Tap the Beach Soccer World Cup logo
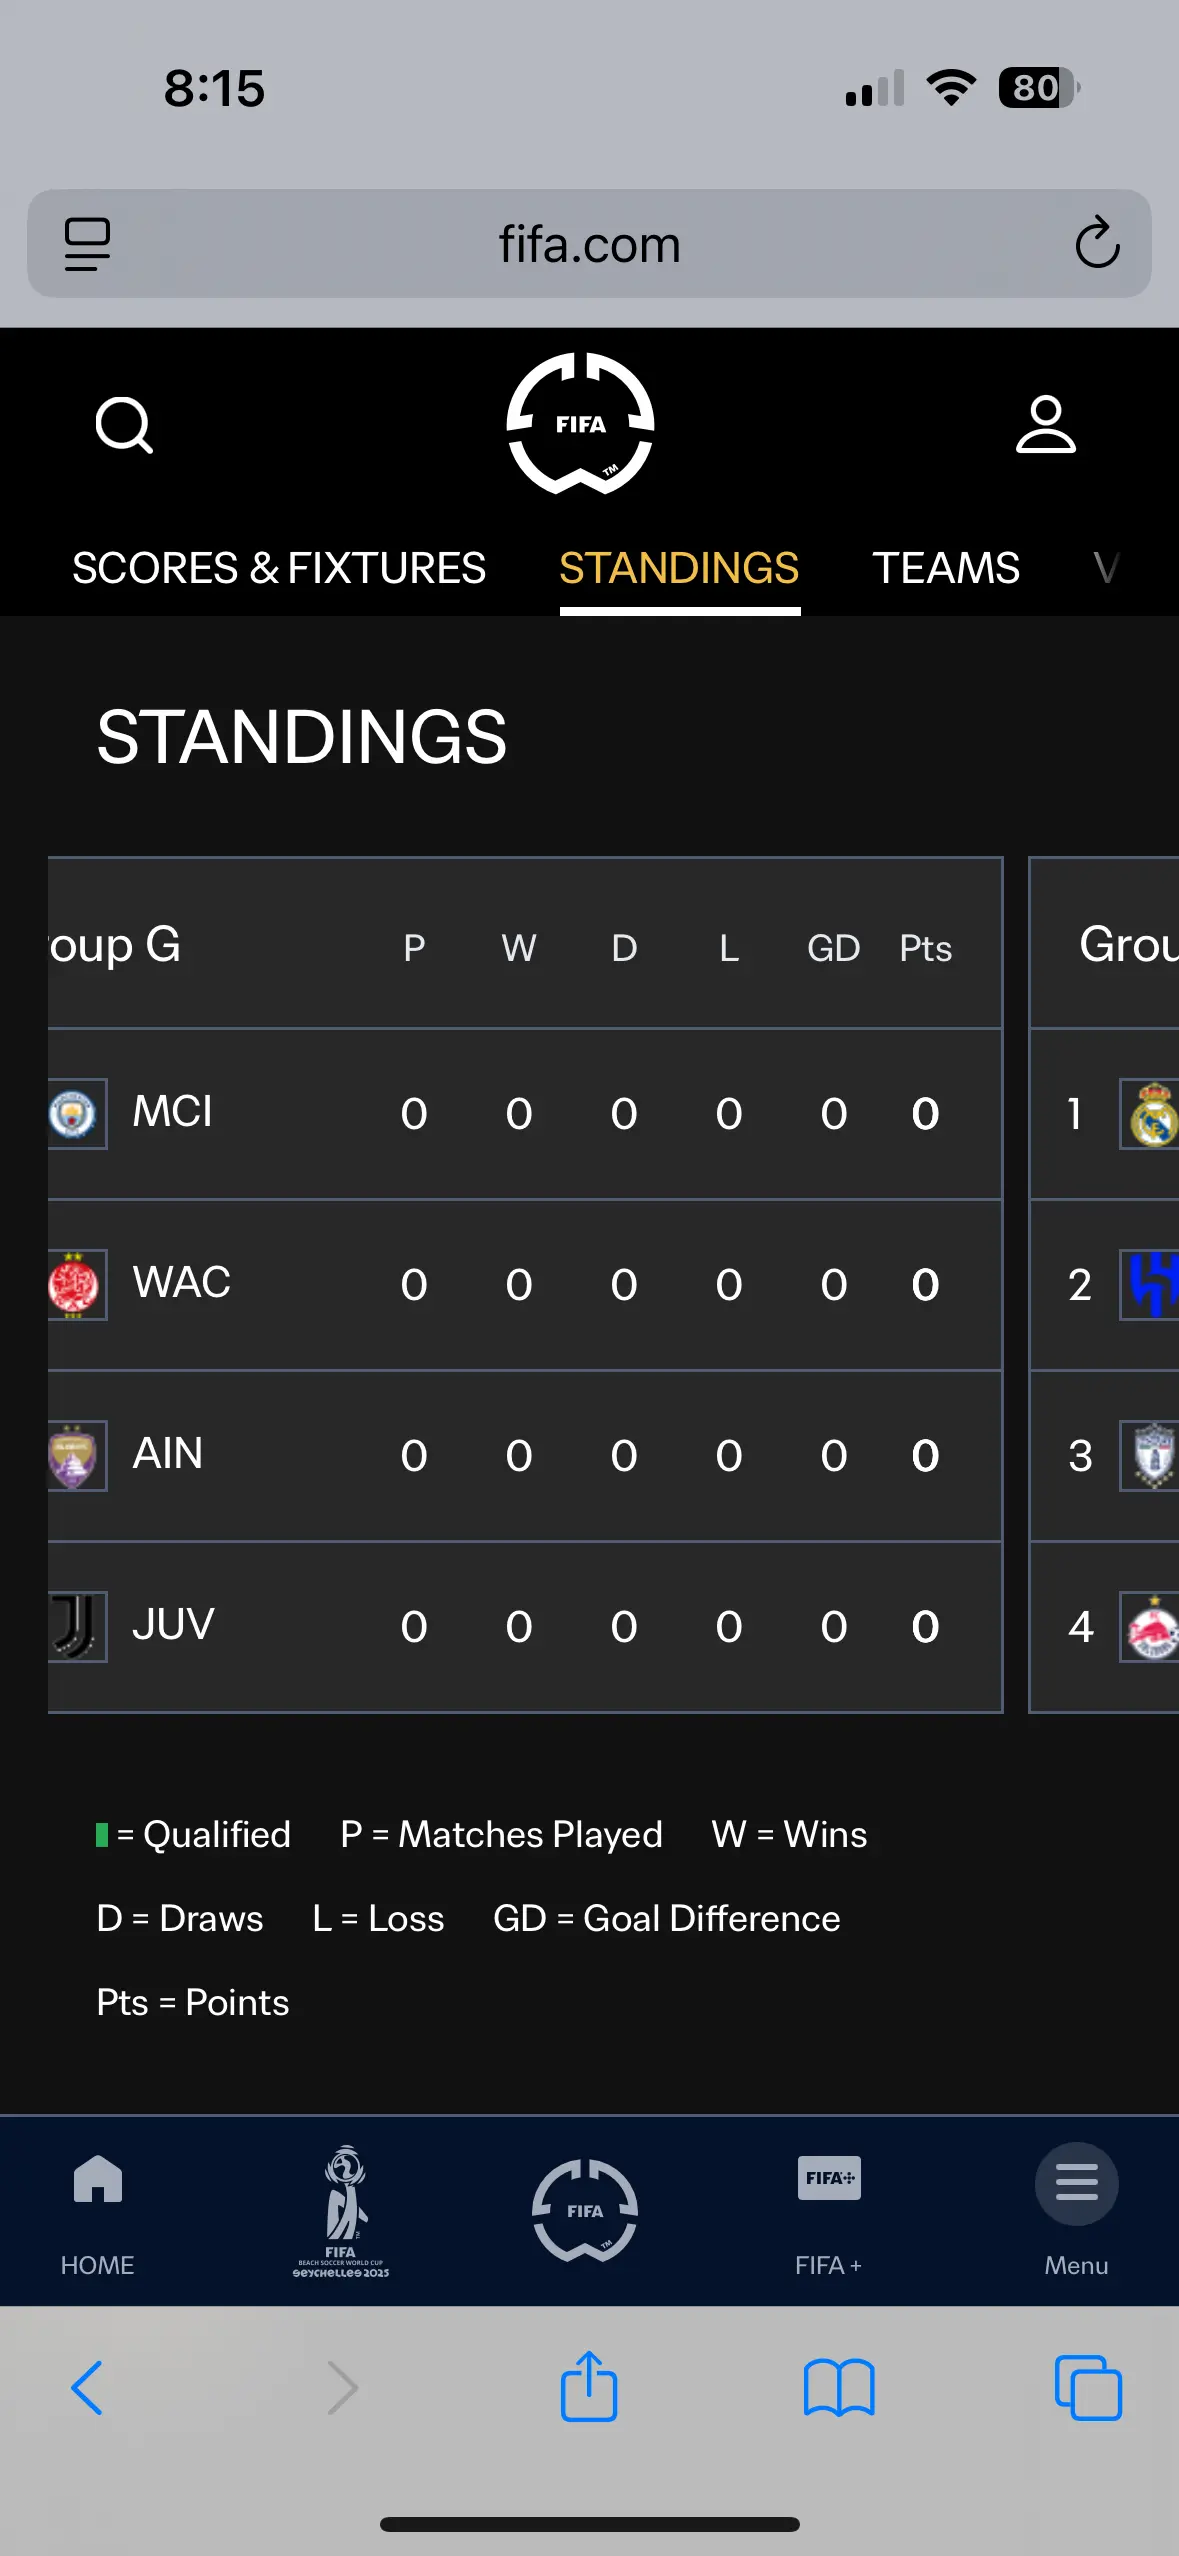The image size is (1179, 2556). click(341, 2211)
